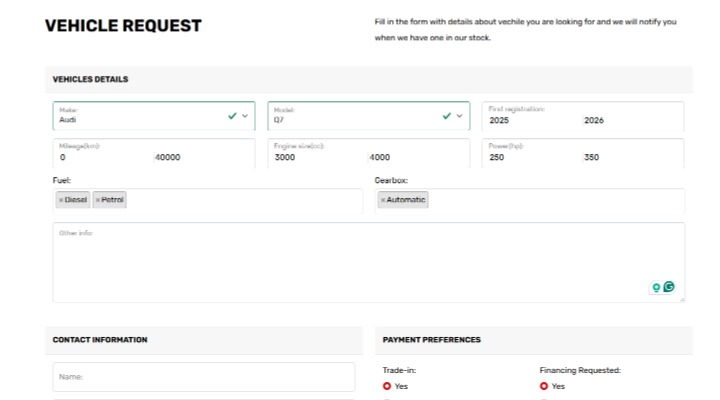Click the Contact Information section header

pos(100,340)
